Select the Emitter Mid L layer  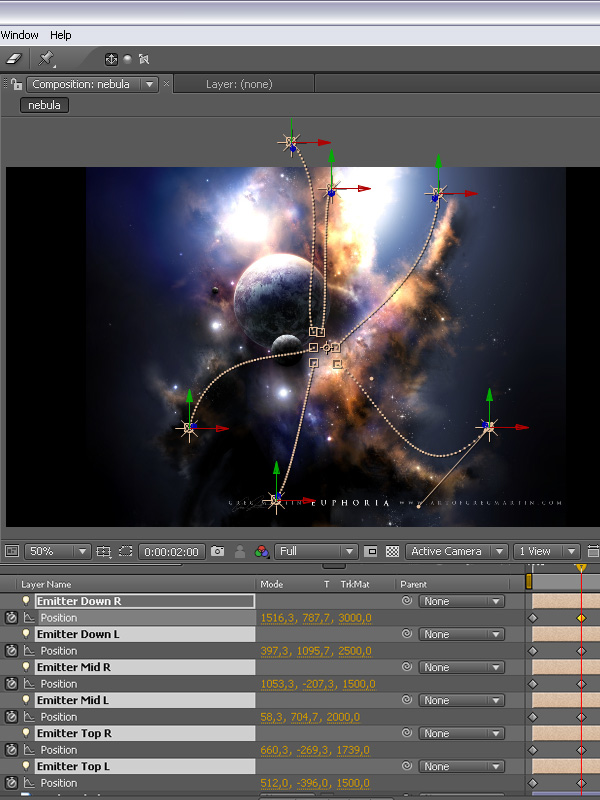coord(145,700)
